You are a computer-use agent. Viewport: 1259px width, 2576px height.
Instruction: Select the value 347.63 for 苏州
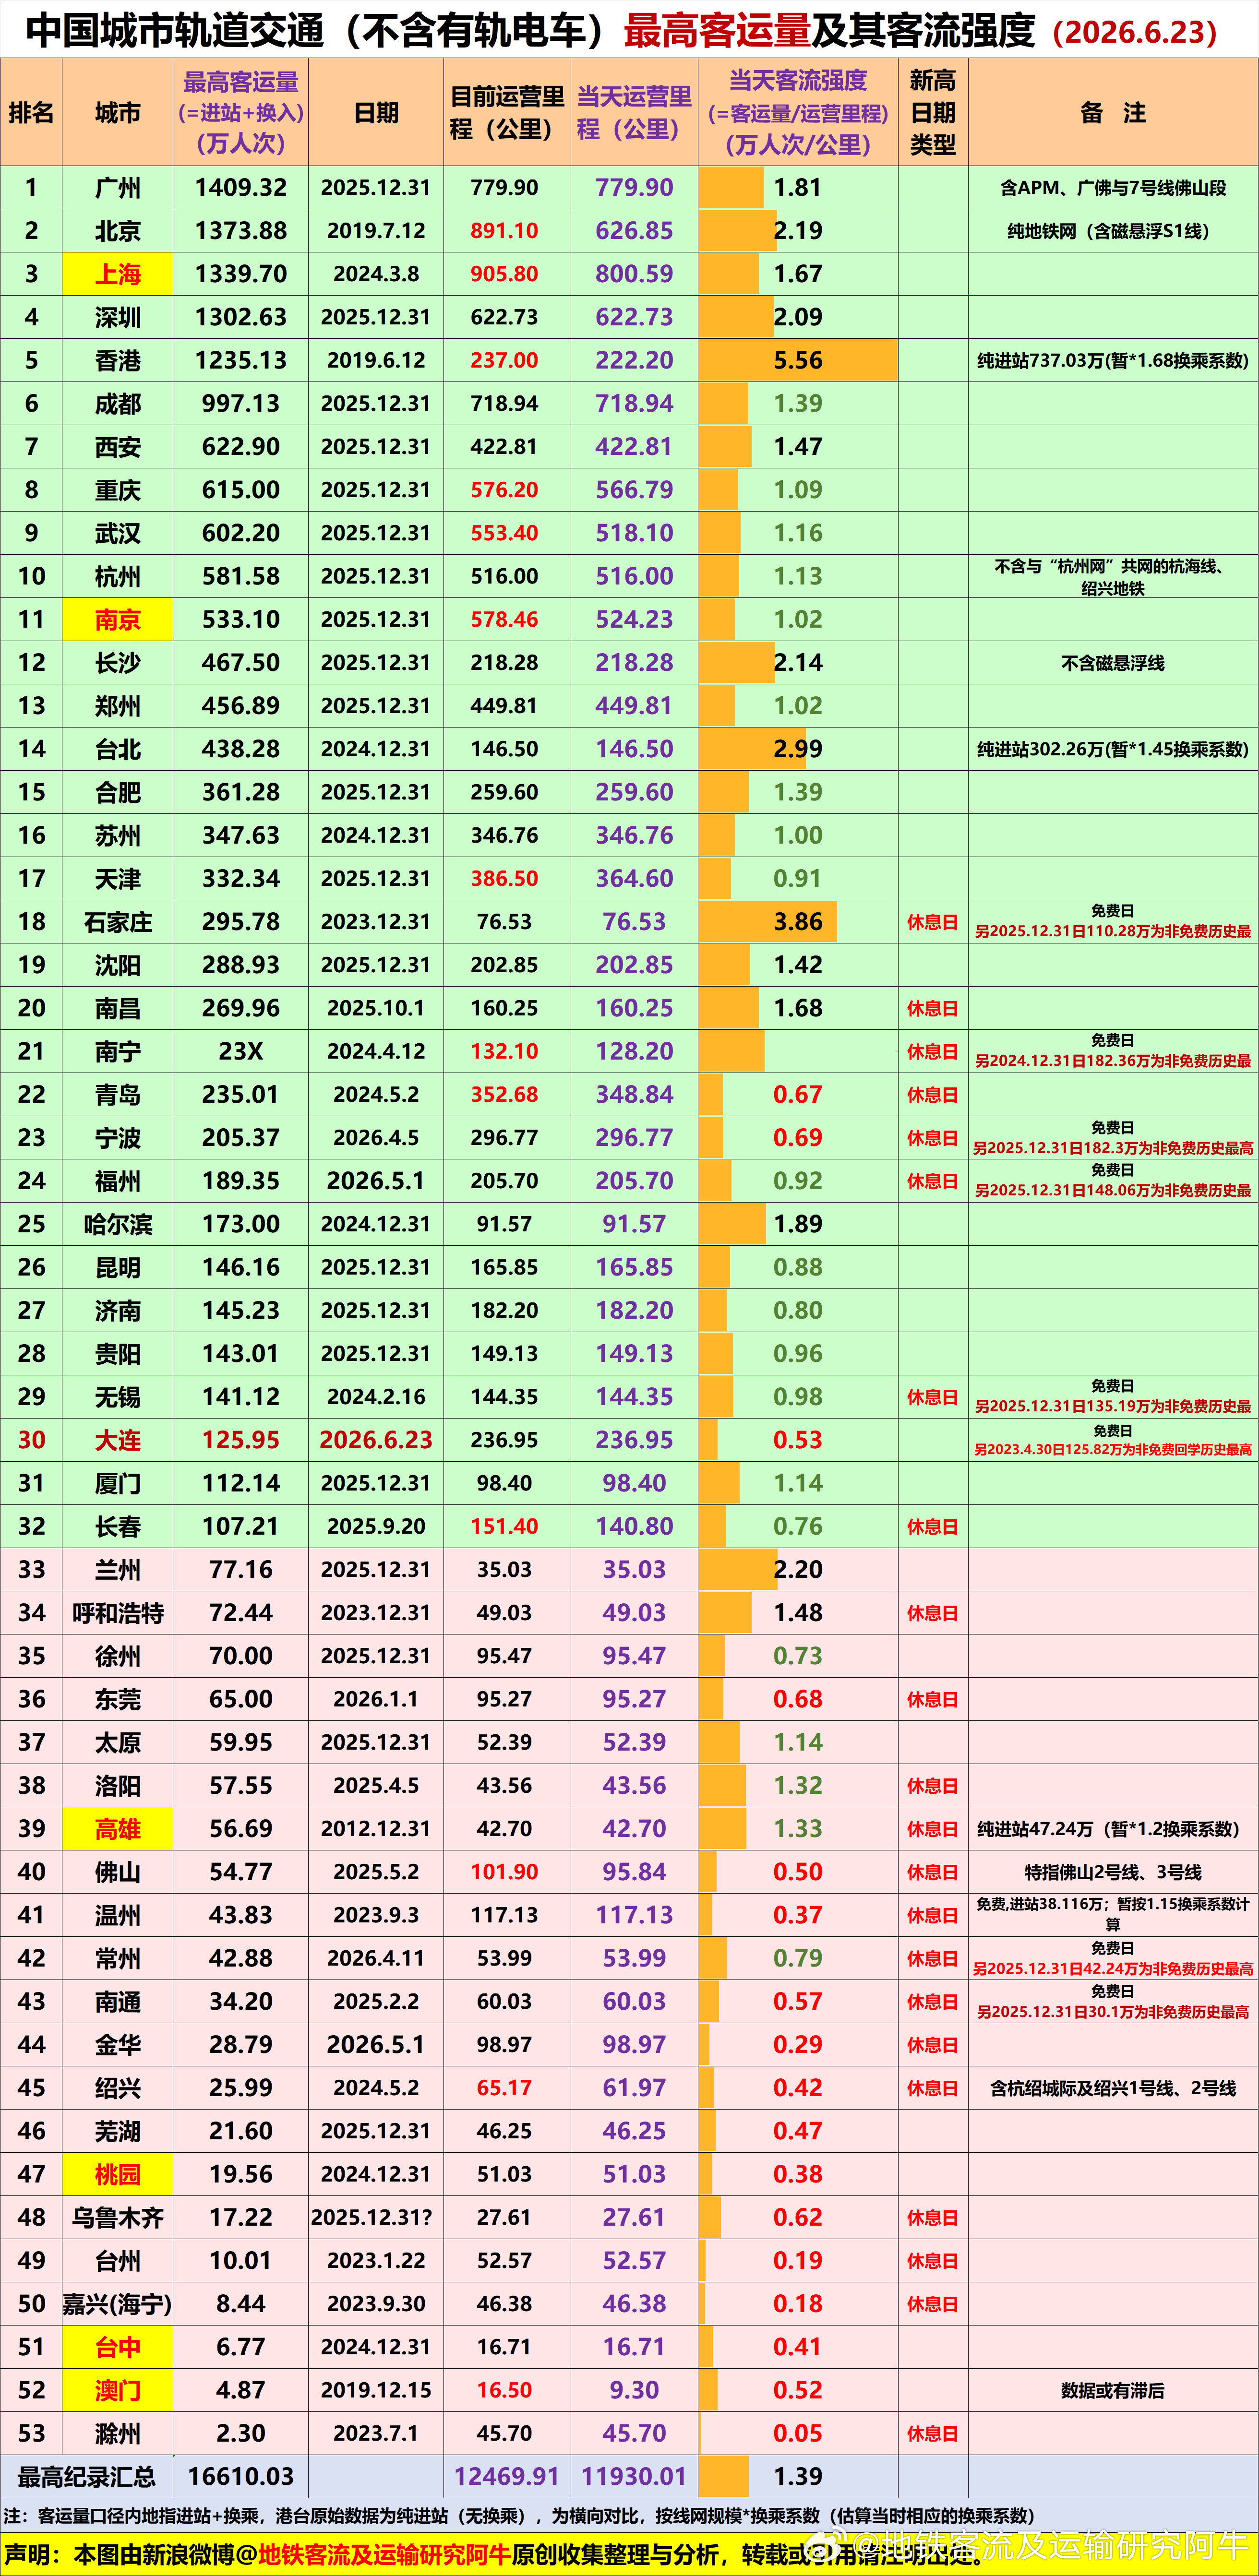[x=241, y=835]
